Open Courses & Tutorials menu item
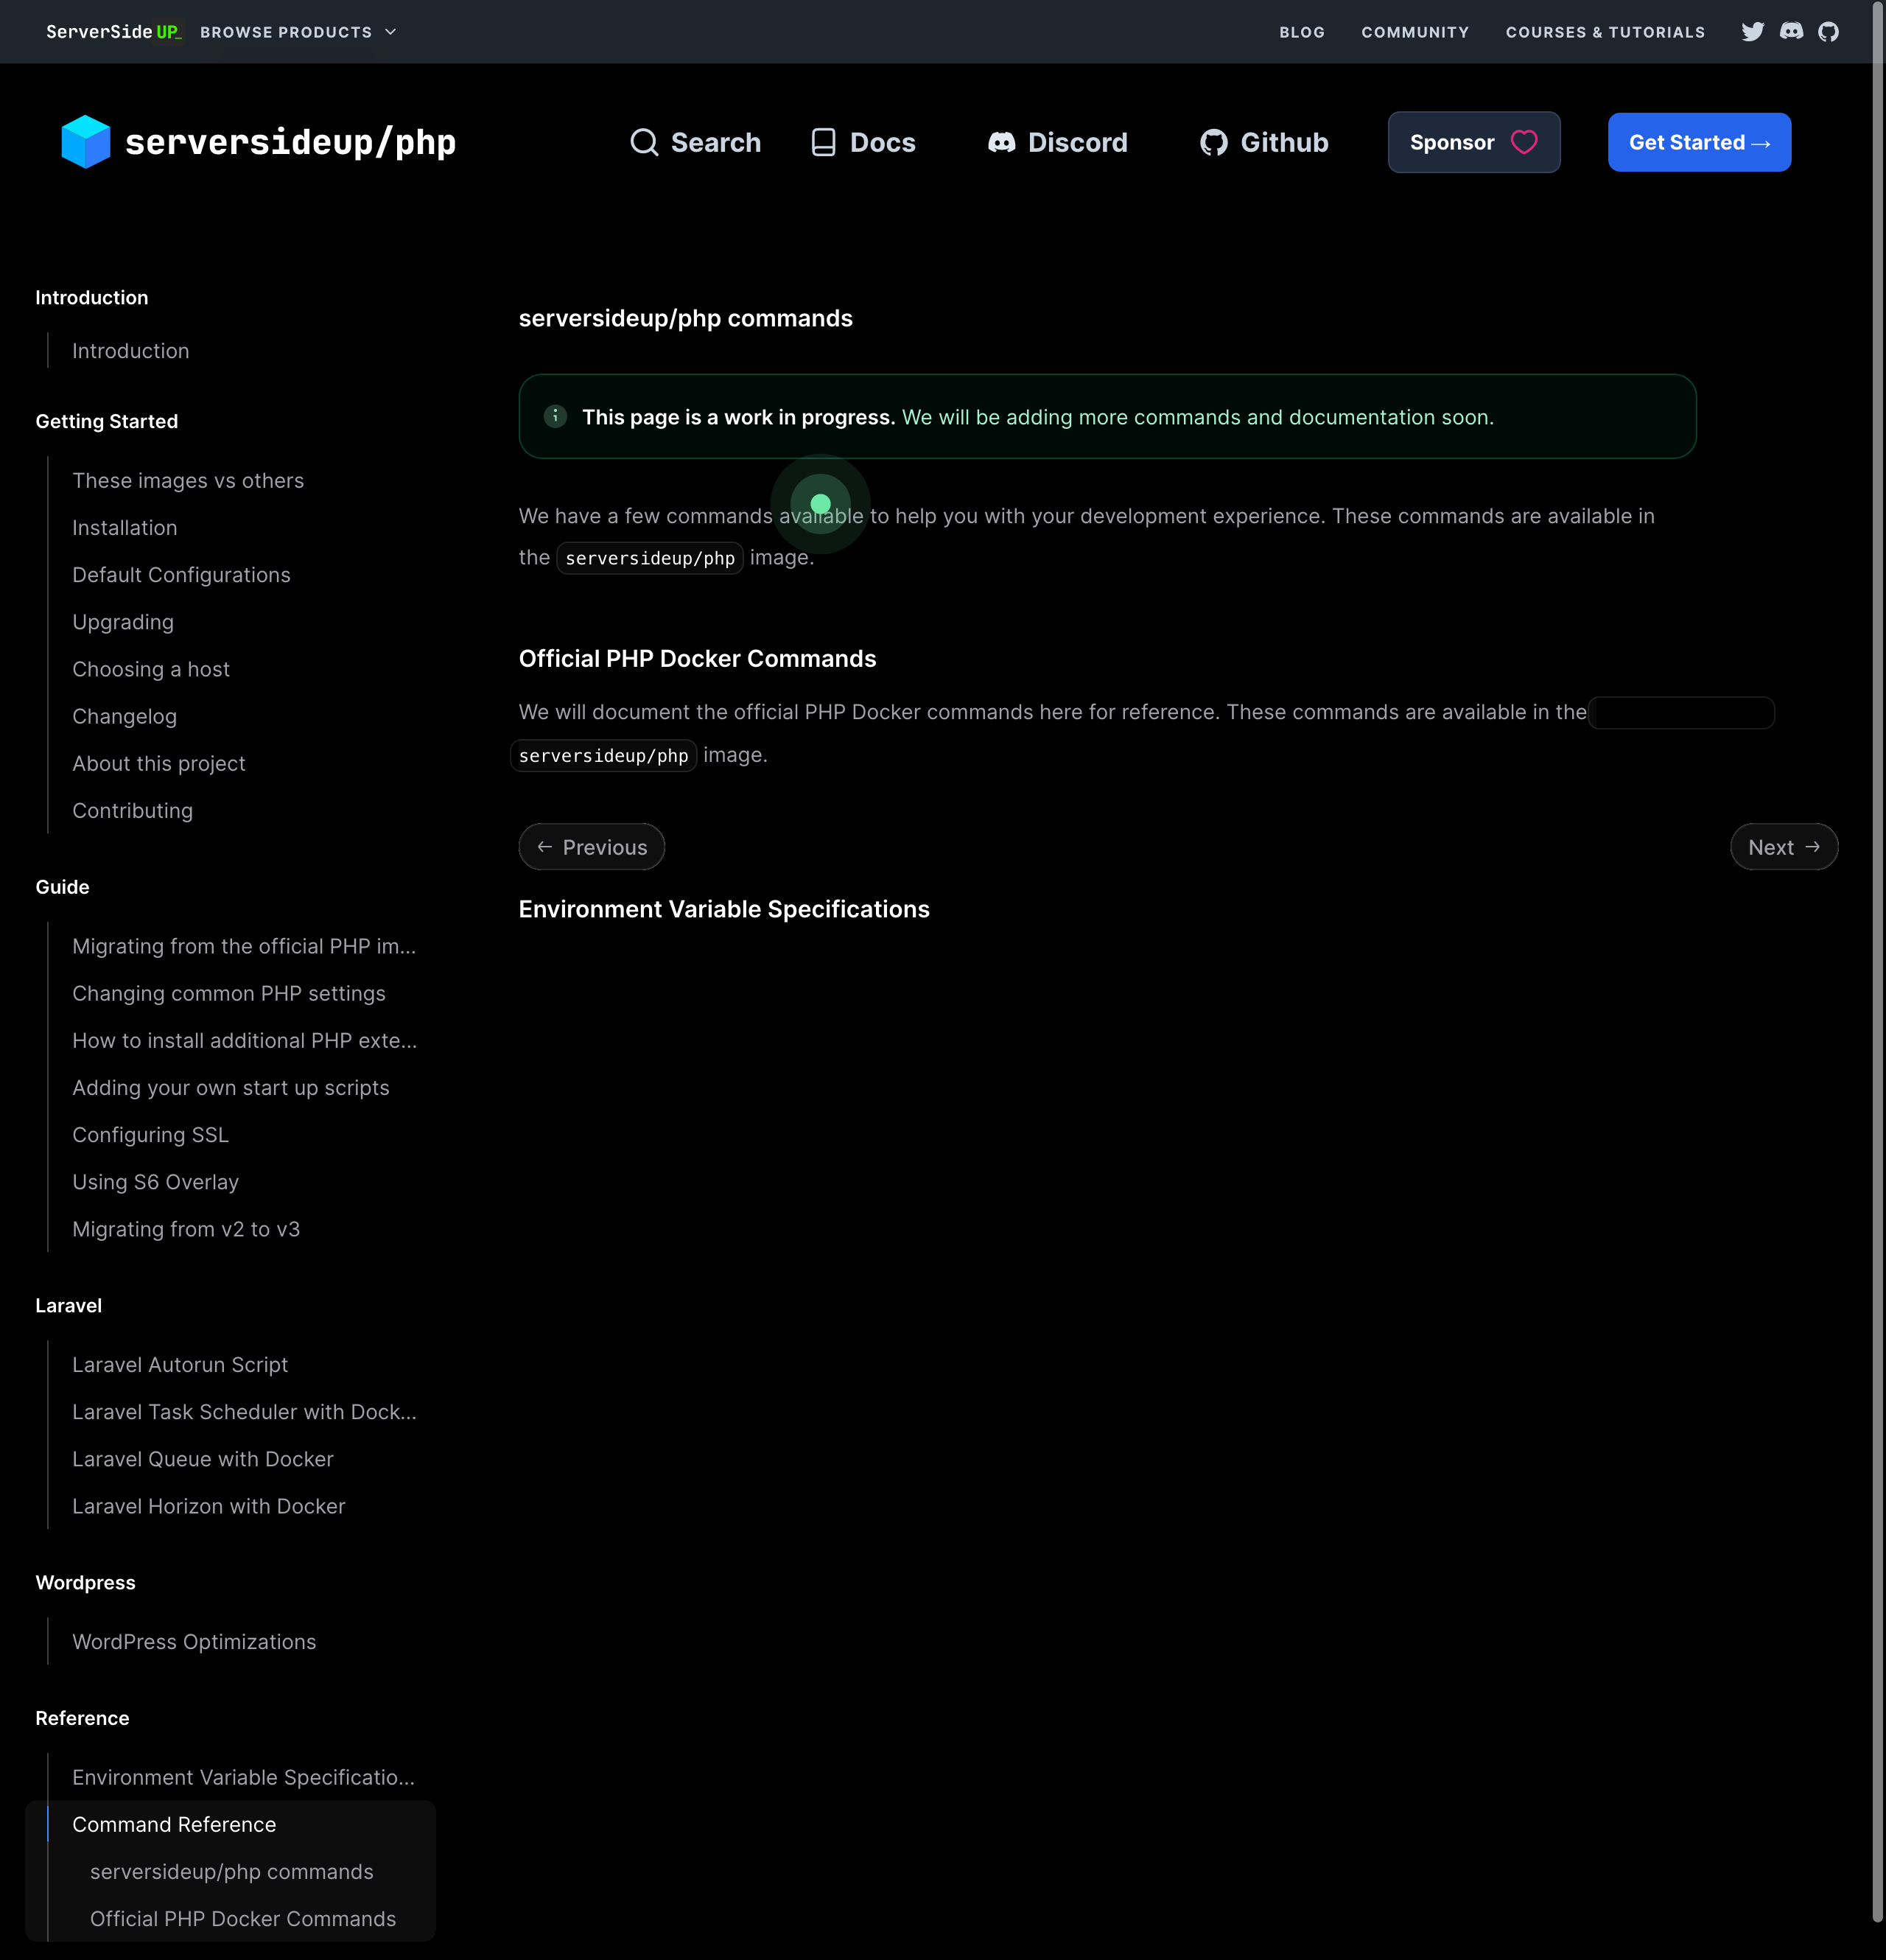 (1605, 32)
